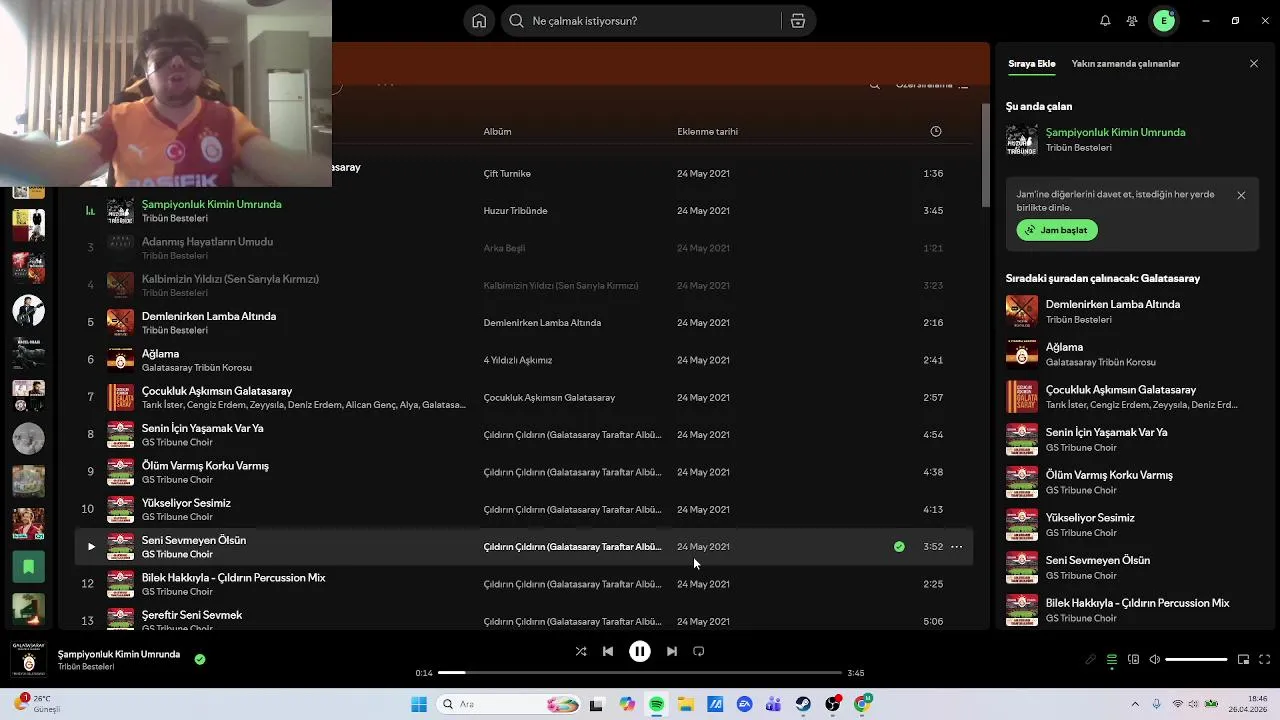This screenshot has width=1280, height=720.
Task: Select 'Bilek Hakkıyla - Çıldırın Percussion Mix' track row
Action: tap(523, 584)
